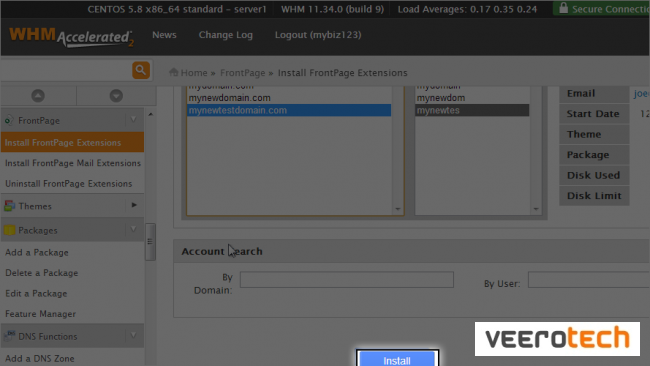
Task: Click the DNS Functions section icon
Action: pyautogui.click(x=9, y=336)
